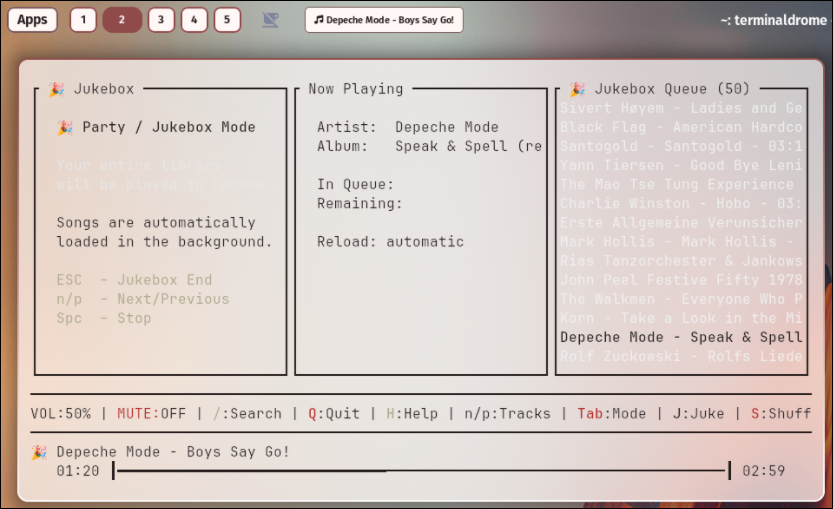Click the Depeche Mode - Boys Say Go! media widget

[384, 20]
